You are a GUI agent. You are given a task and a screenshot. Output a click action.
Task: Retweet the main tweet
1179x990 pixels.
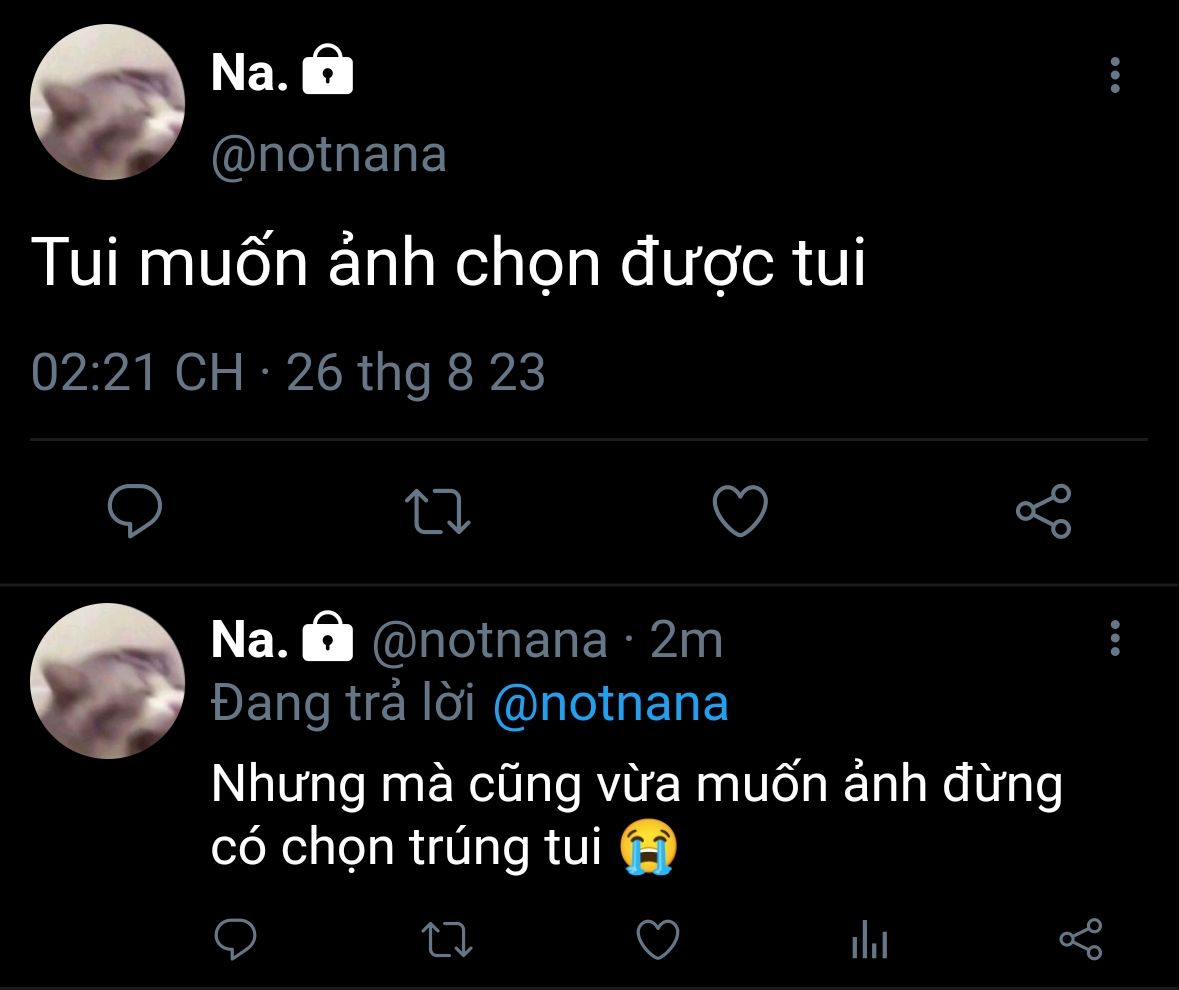point(438,511)
